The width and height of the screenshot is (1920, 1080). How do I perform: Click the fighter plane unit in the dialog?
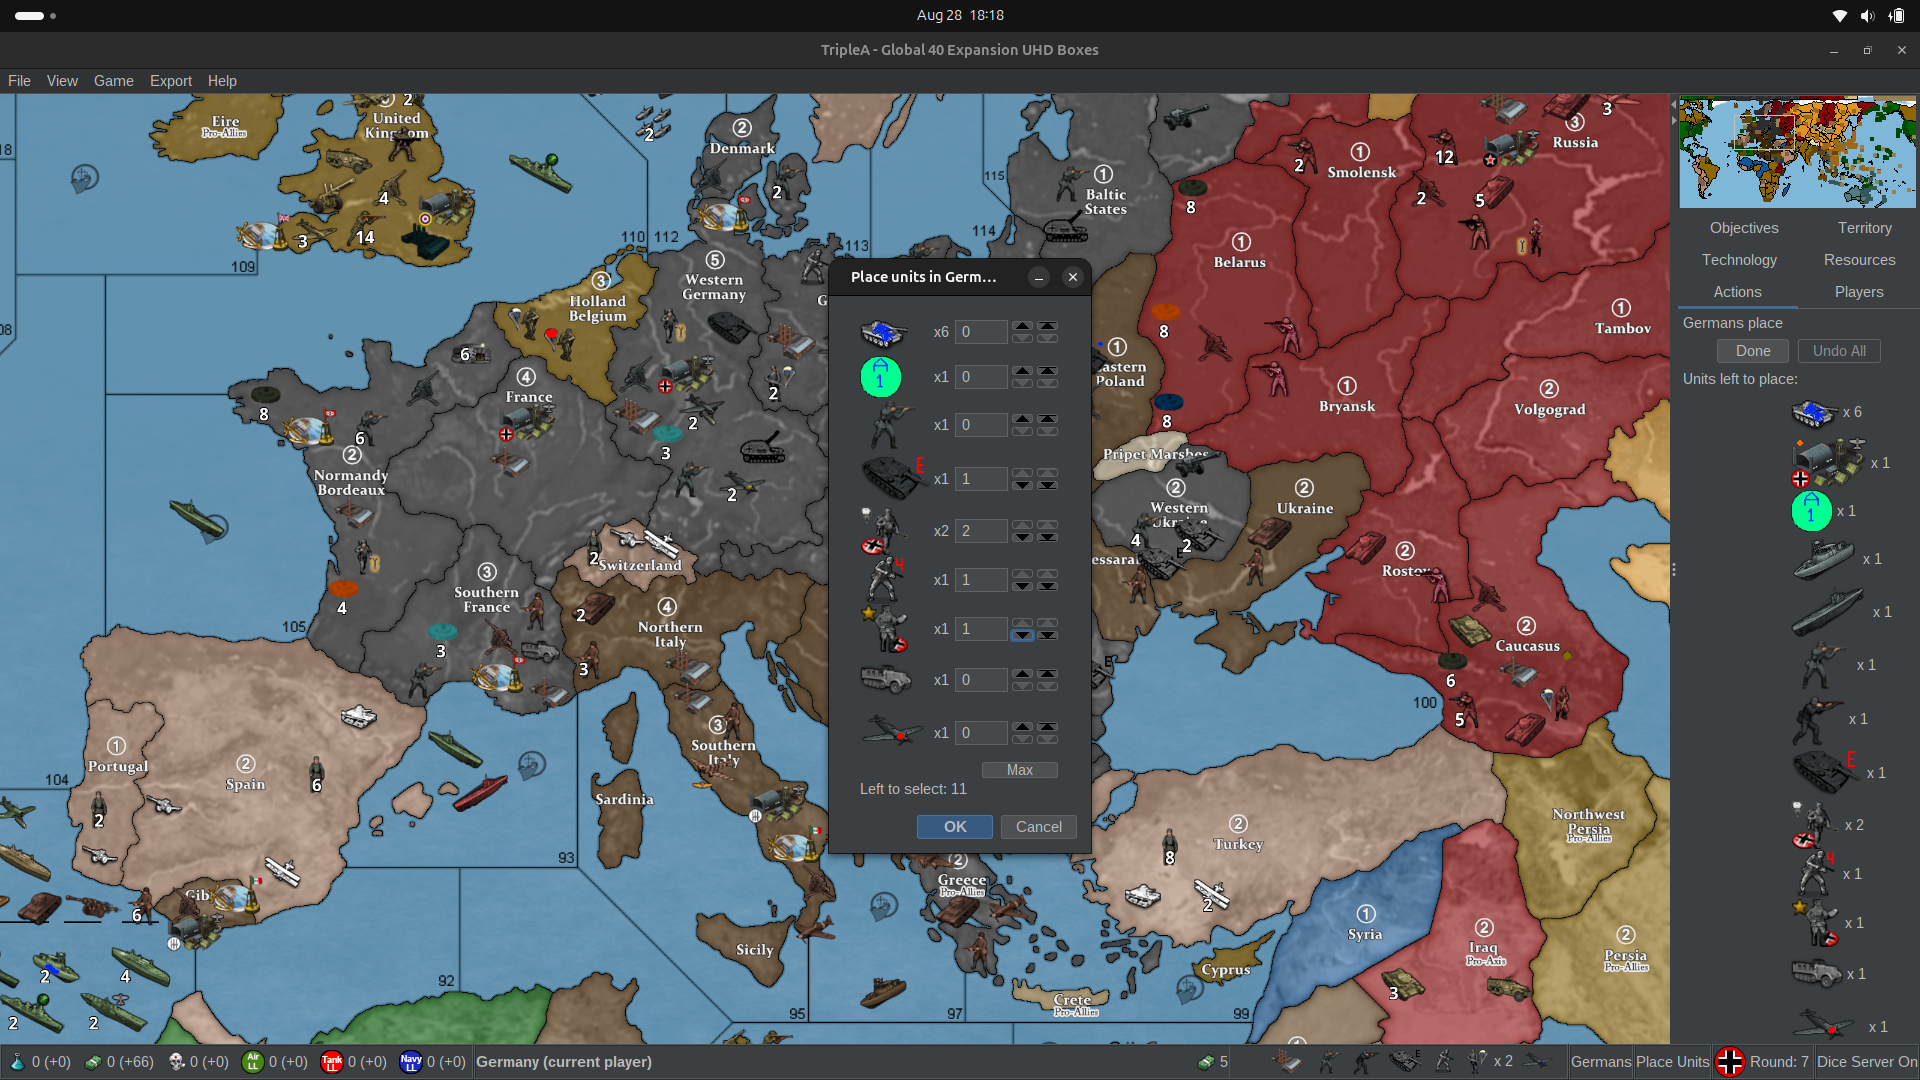pos(892,732)
